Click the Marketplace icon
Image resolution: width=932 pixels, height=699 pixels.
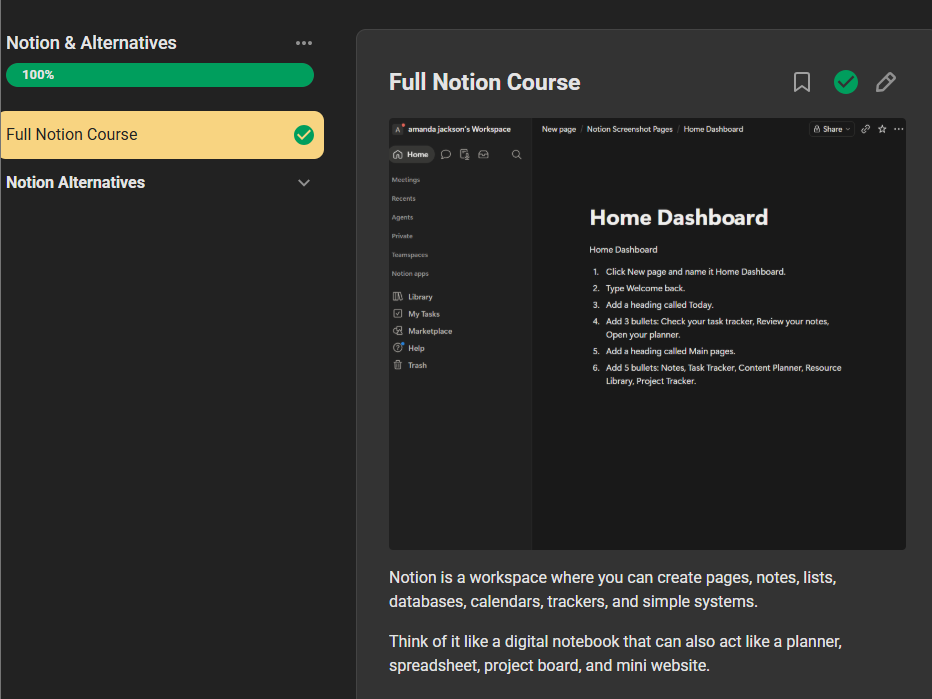pyautogui.click(x=398, y=331)
